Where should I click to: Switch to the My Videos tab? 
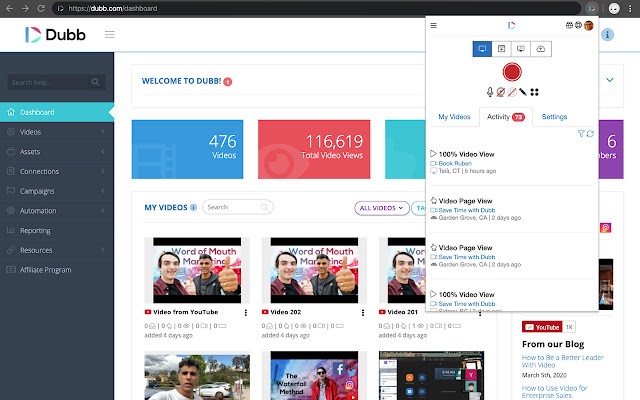pyautogui.click(x=454, y=117)
